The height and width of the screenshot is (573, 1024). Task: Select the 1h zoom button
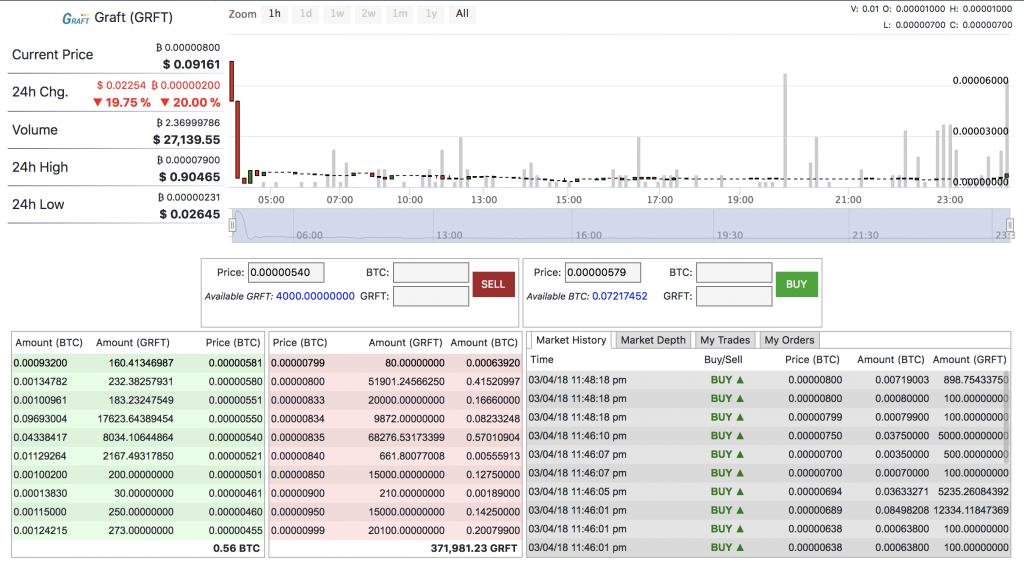pyautogui.click(x=275, y=14)
